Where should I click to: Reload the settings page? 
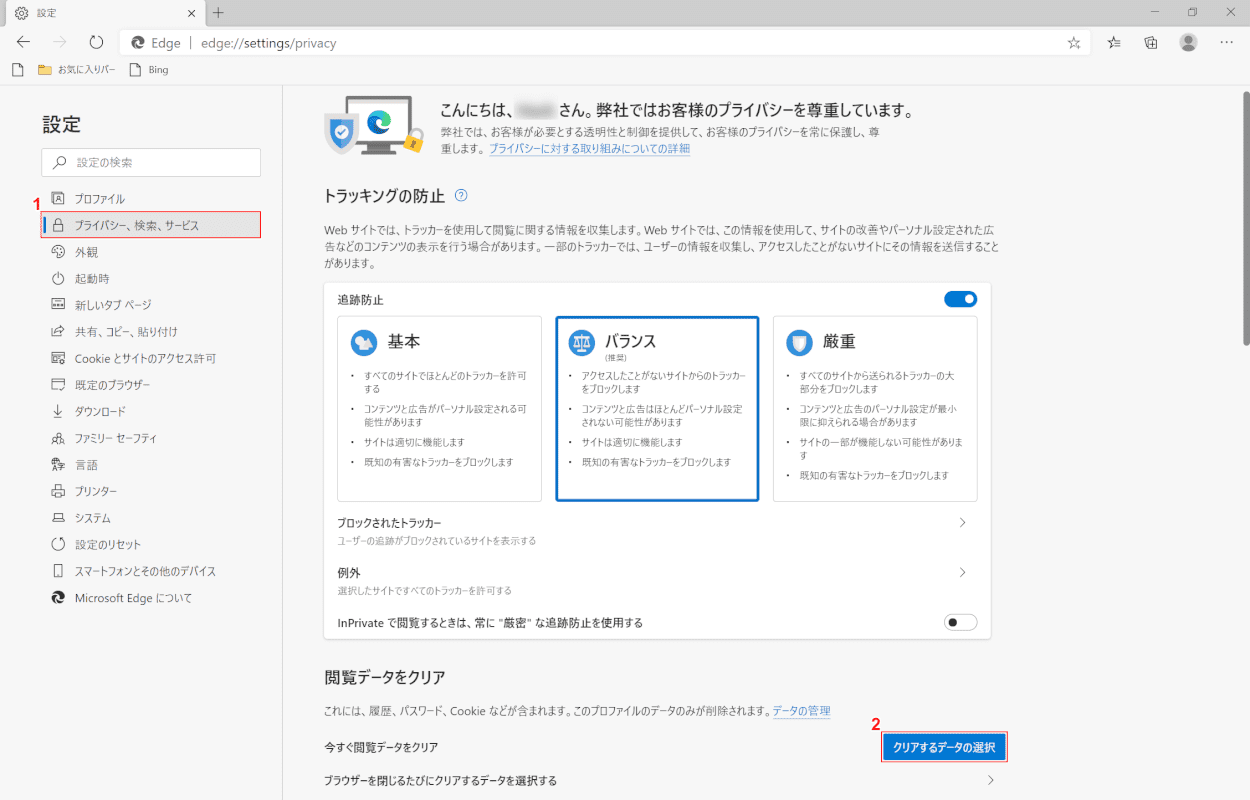96,42
